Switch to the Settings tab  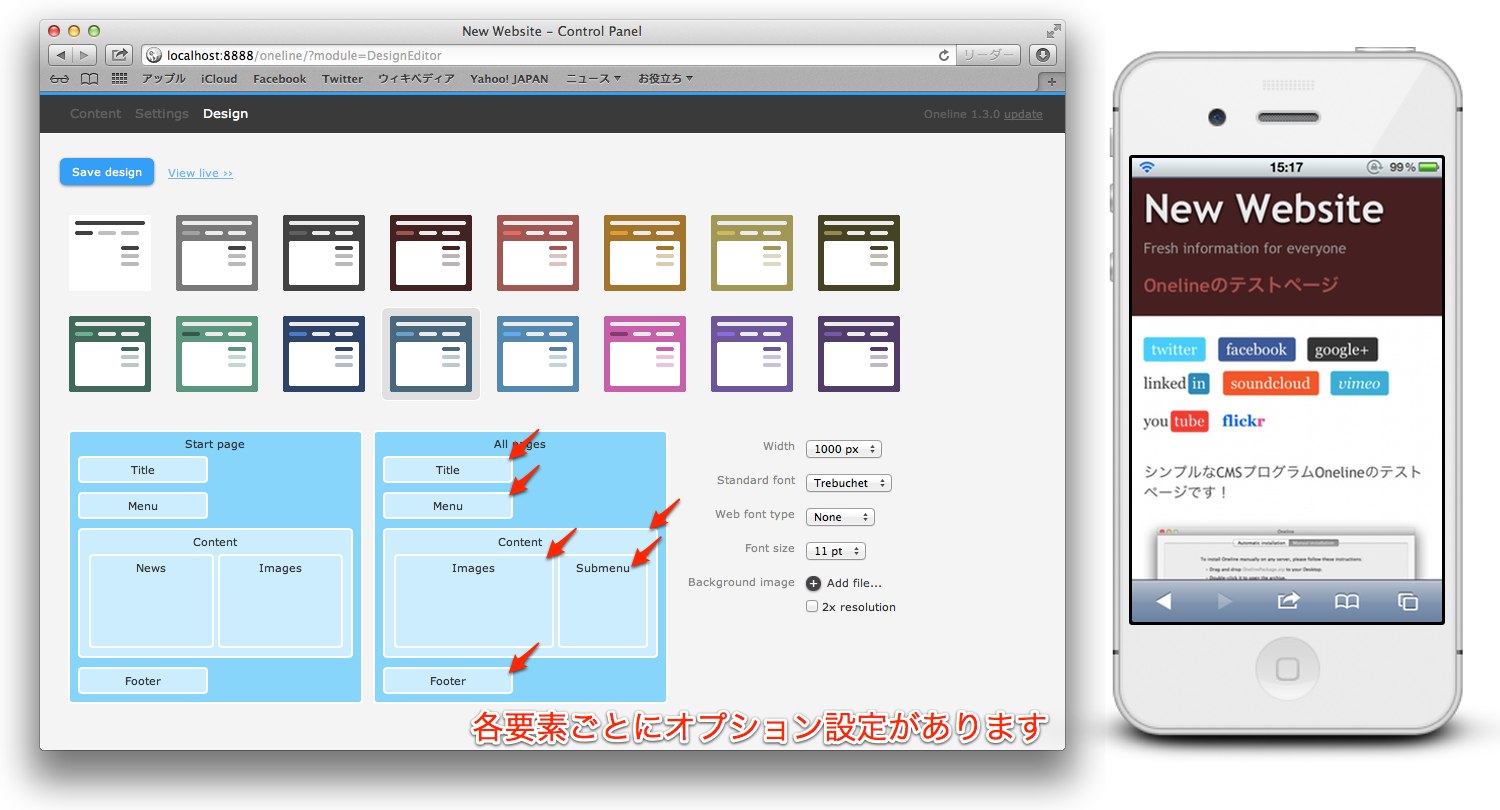pyautogui.click(x=162, y=114)
